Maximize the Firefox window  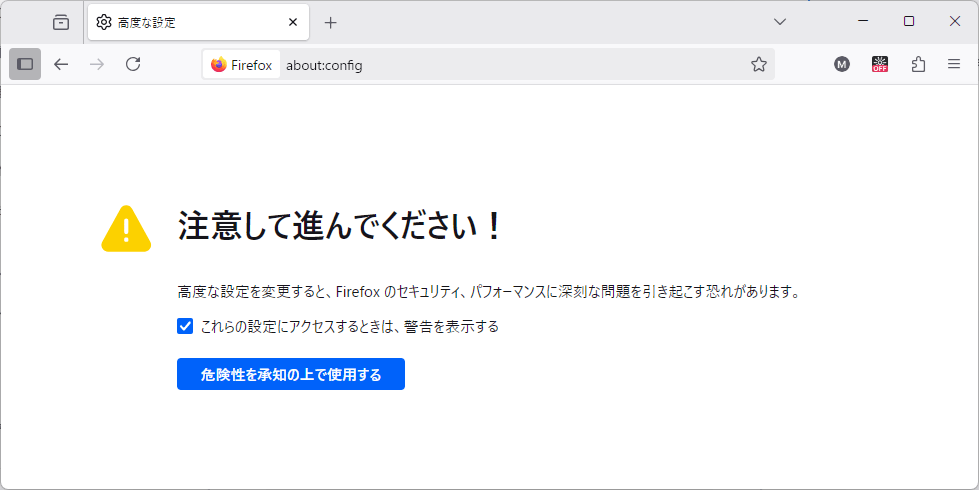909,21
